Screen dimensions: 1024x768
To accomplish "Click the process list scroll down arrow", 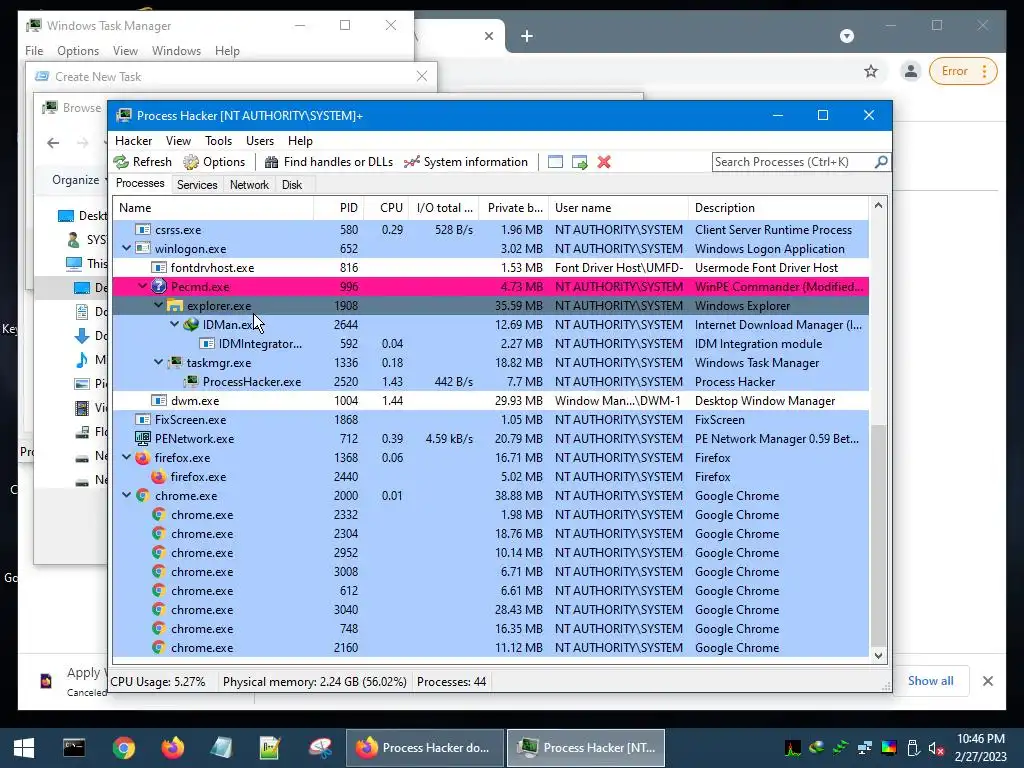I will tap(878, 656).
